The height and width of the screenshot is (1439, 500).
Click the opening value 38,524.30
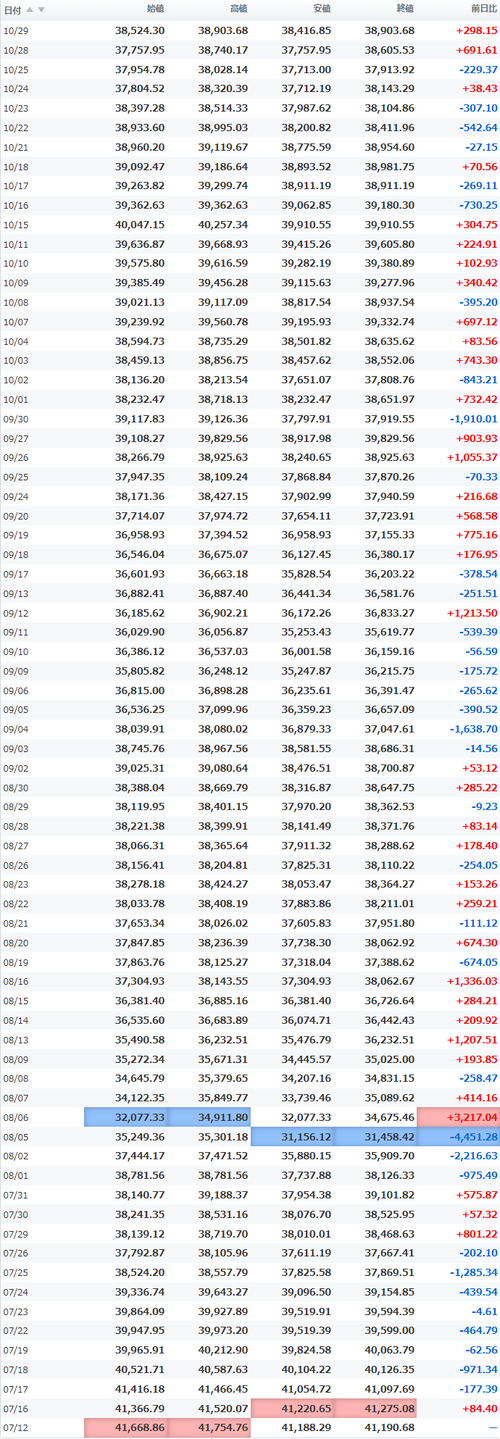(x=140, y=31)
